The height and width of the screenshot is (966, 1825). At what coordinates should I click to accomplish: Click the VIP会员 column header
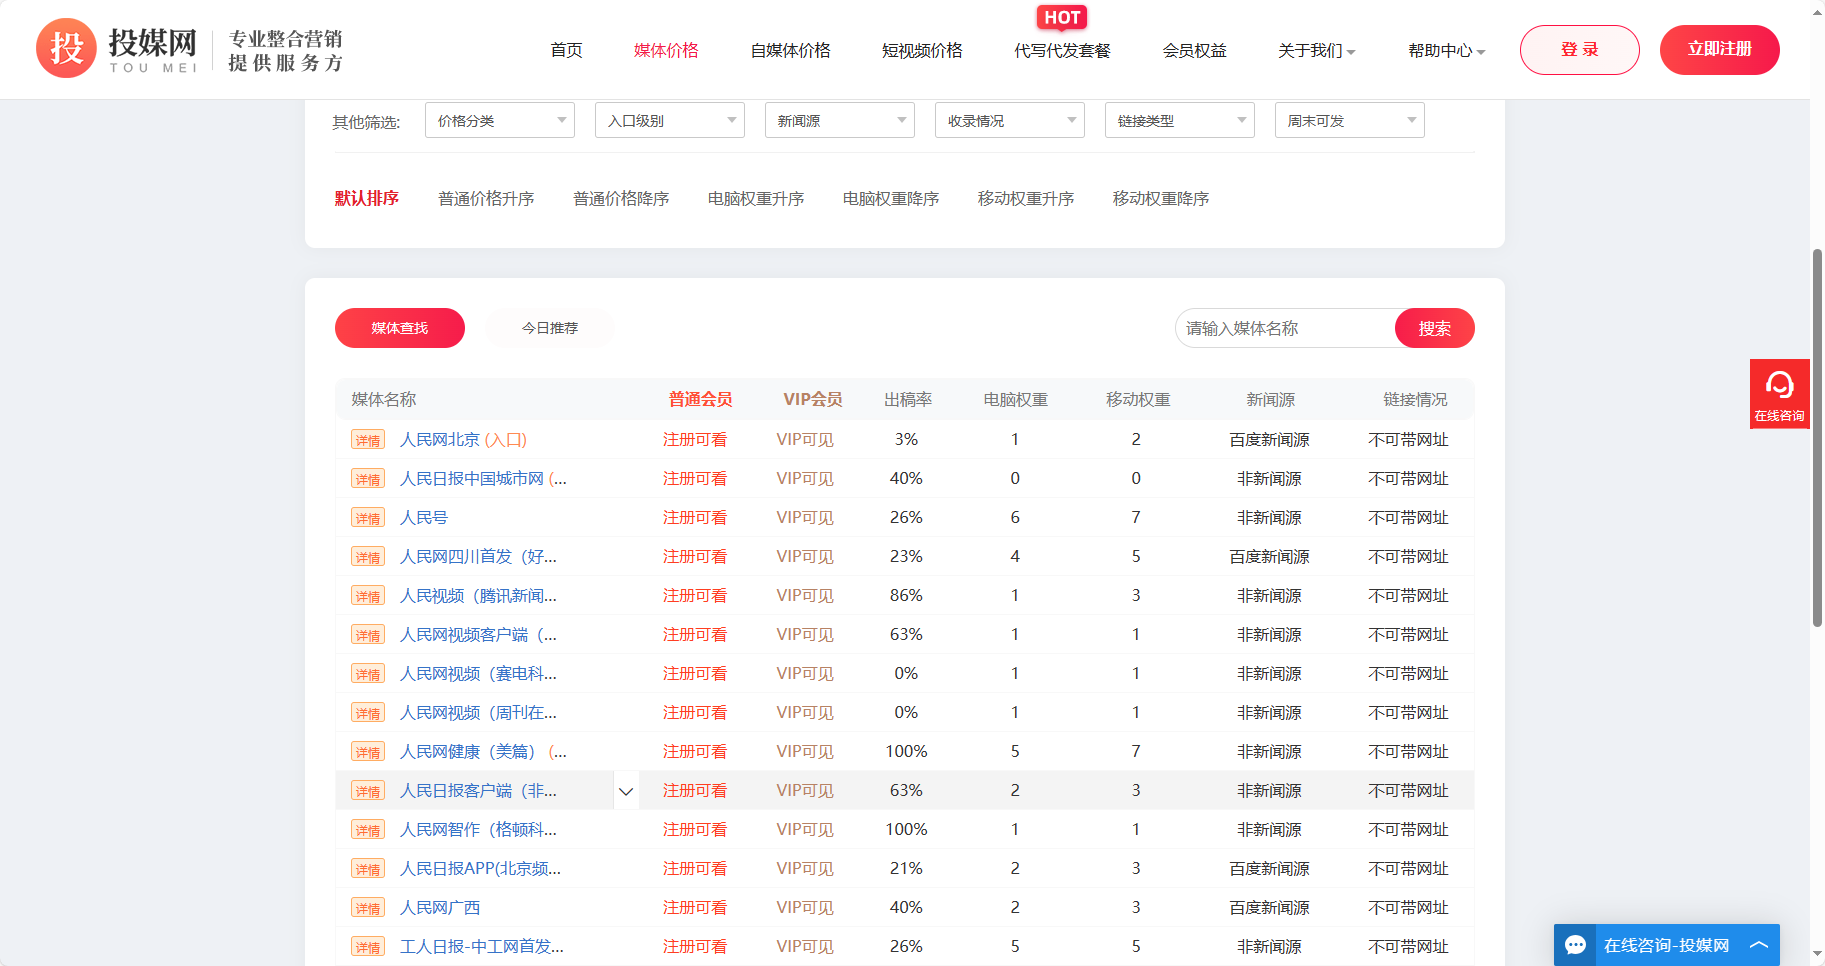coord(812,399)
